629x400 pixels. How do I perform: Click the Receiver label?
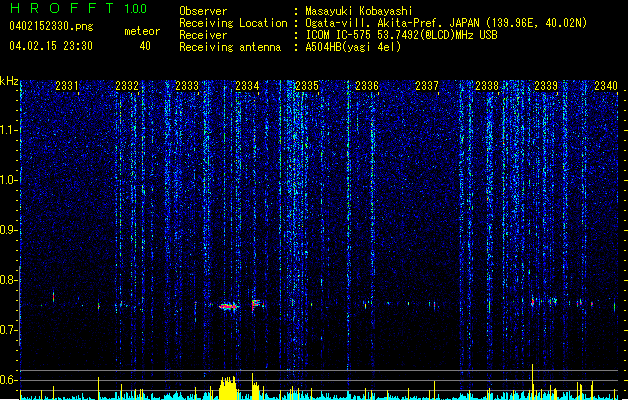tap(203, 35)
